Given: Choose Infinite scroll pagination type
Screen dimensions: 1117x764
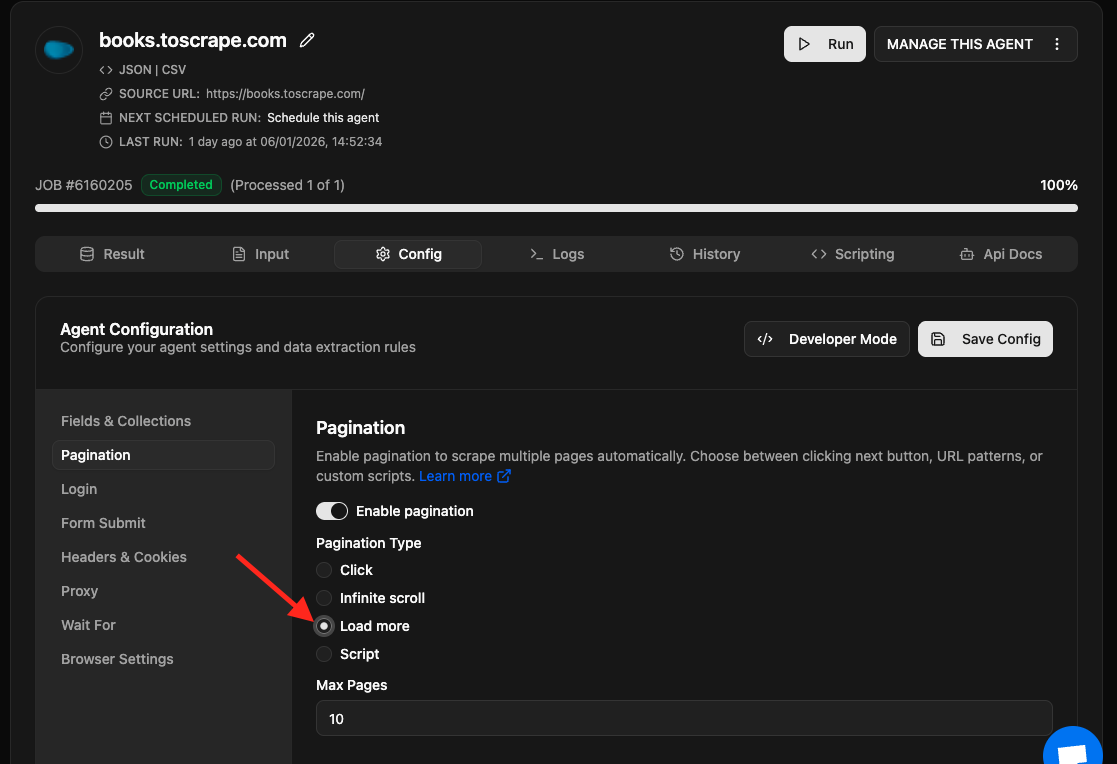Looking at the screenshot, I should pyautogui.click(x=324, y=598).
